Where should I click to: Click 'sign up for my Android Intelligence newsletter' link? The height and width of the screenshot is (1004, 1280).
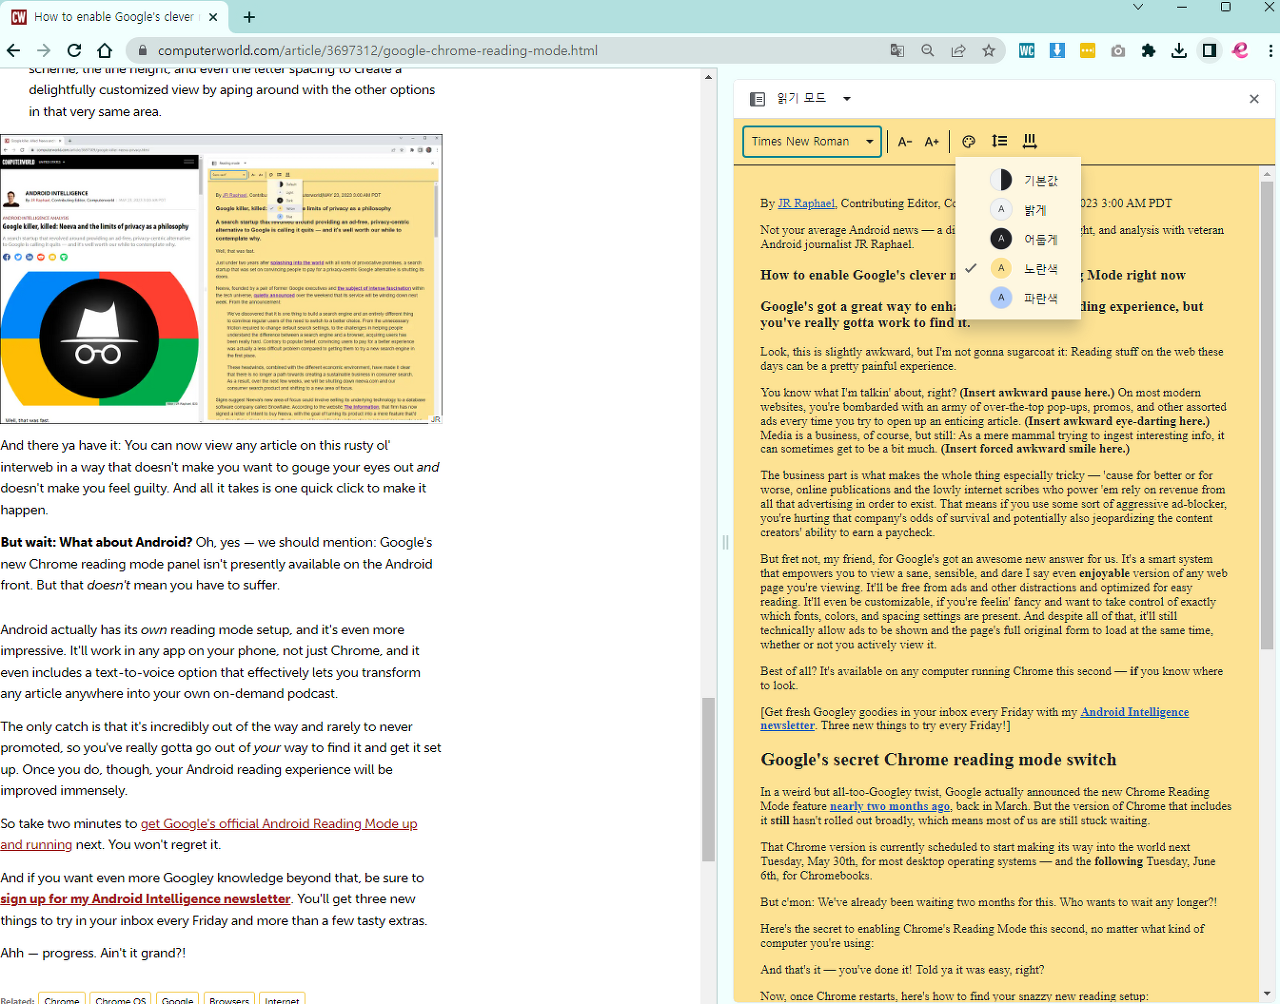[145, 899]
